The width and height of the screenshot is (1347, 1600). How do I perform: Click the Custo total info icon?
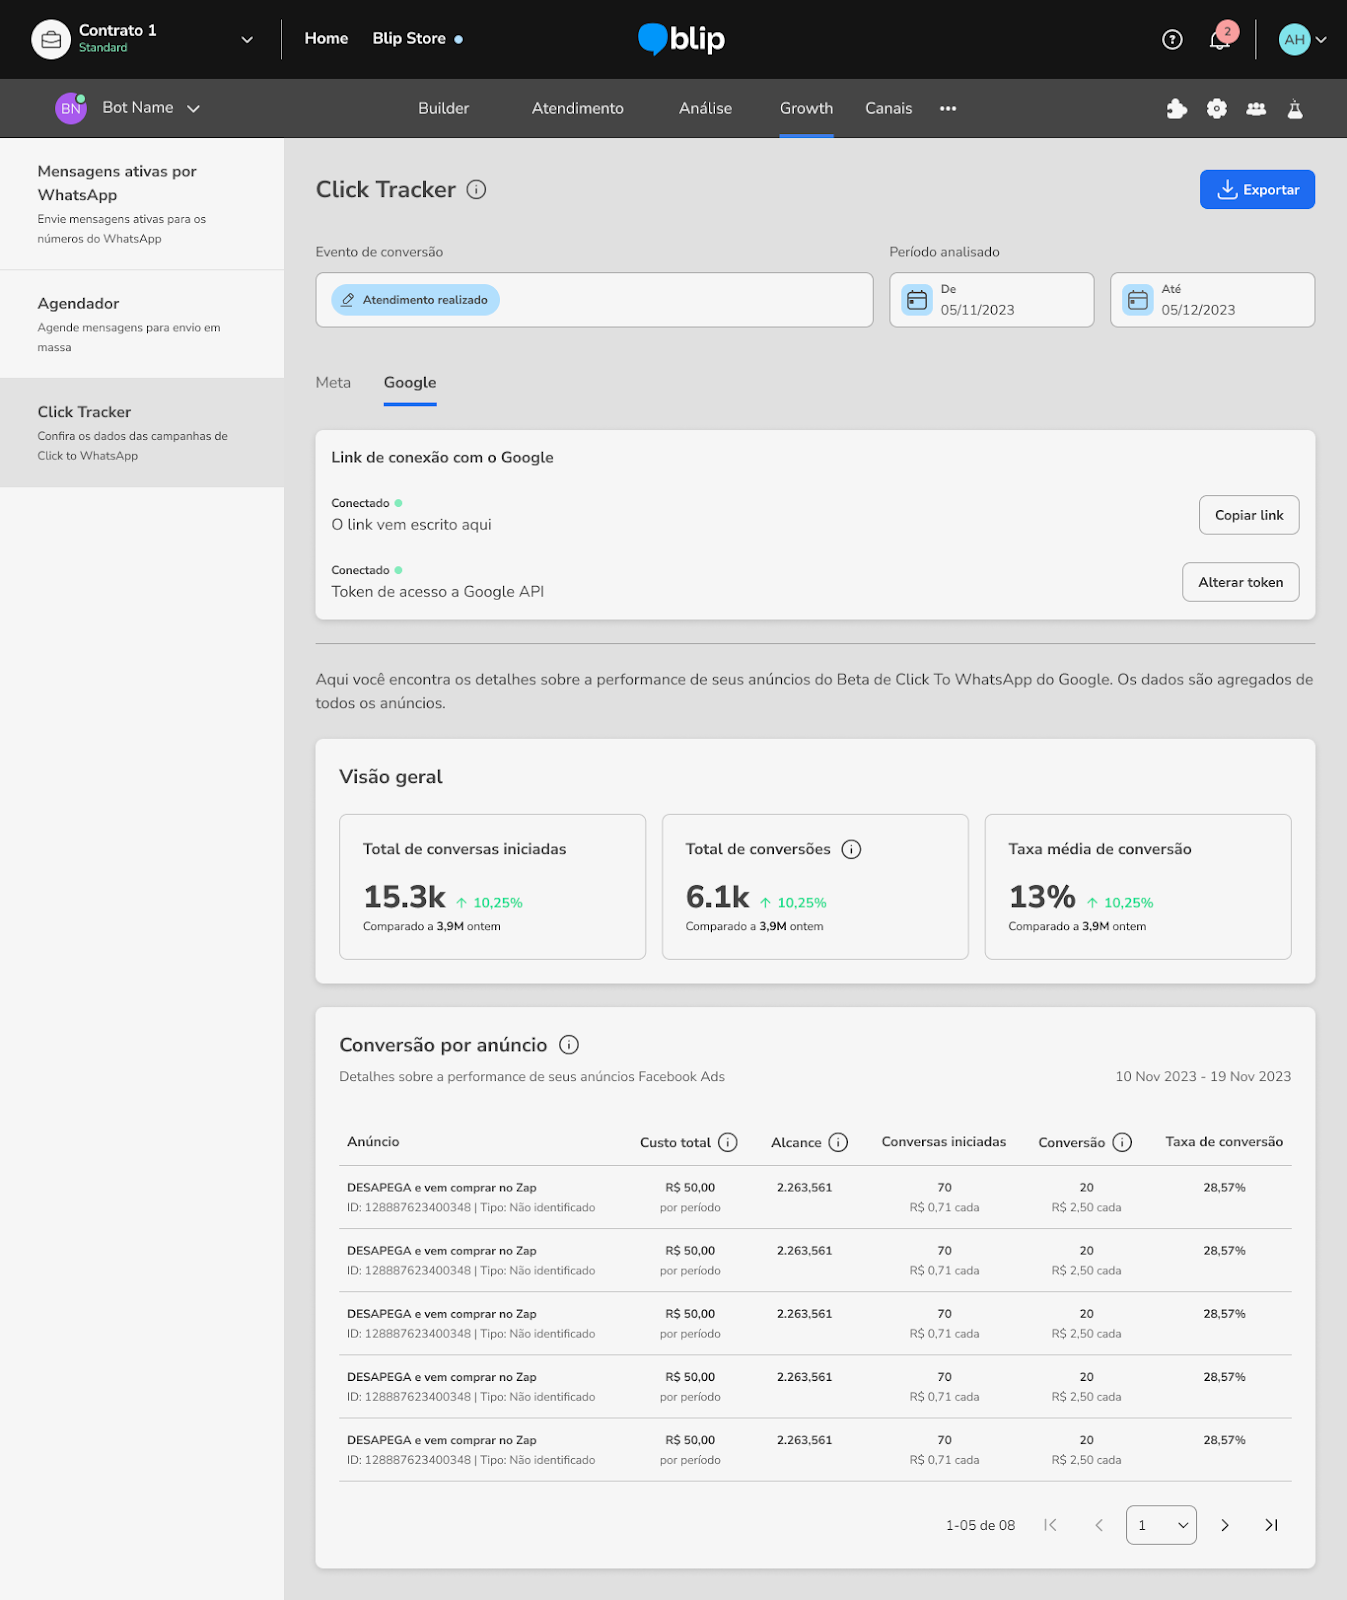pyautogui.click(x=728, y=1142)
